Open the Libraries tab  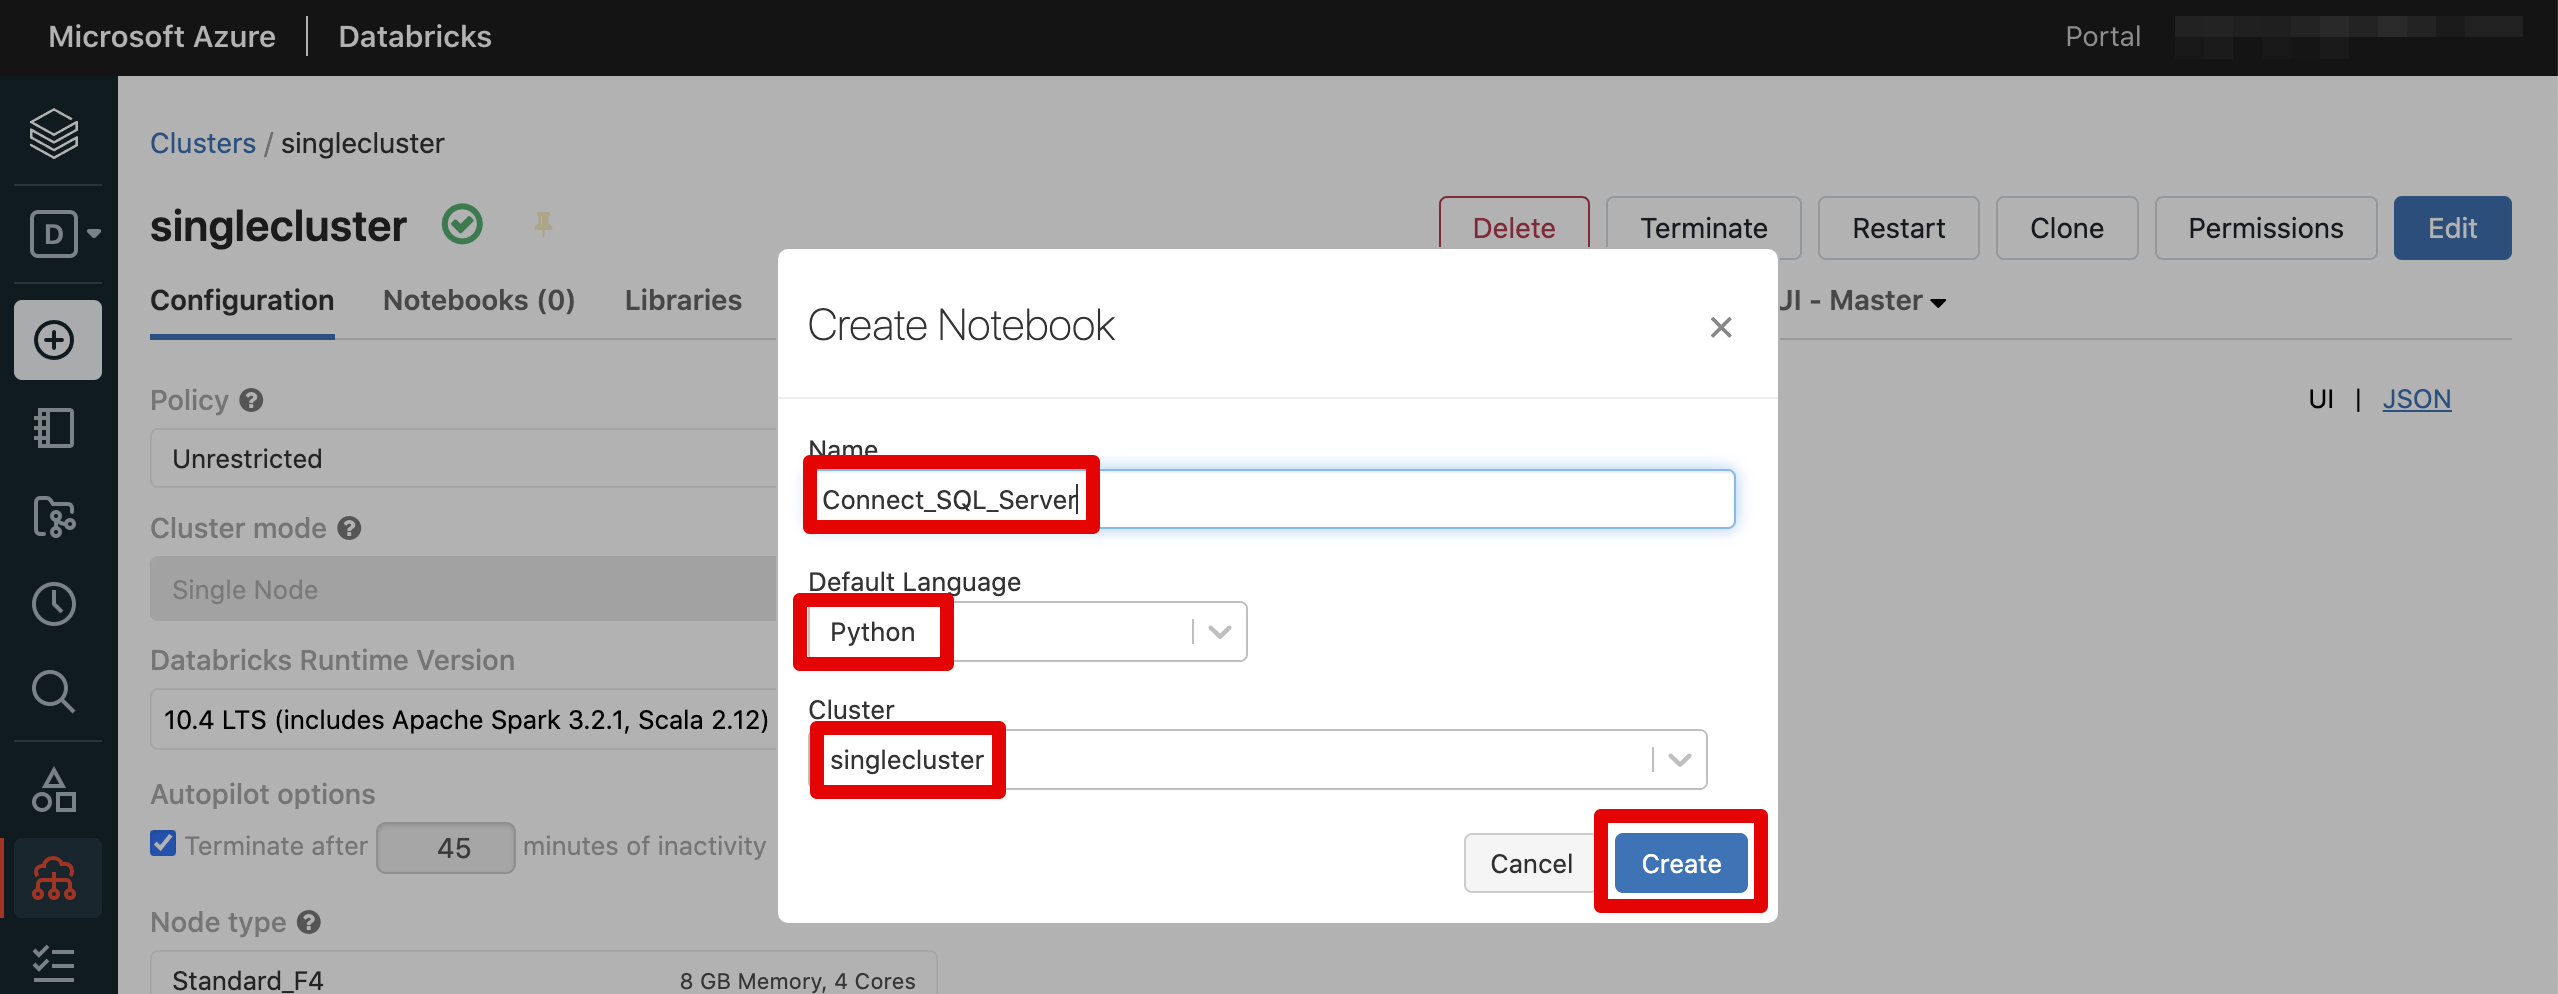tap(683, 300)
